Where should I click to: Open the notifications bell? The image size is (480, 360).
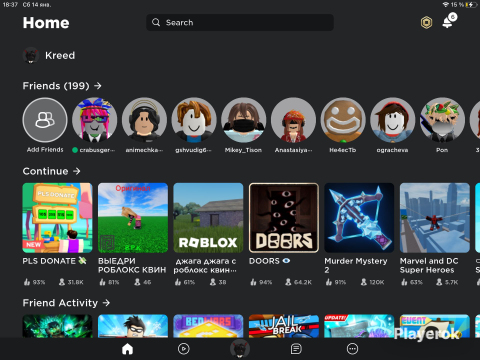(x=449, y=22)
